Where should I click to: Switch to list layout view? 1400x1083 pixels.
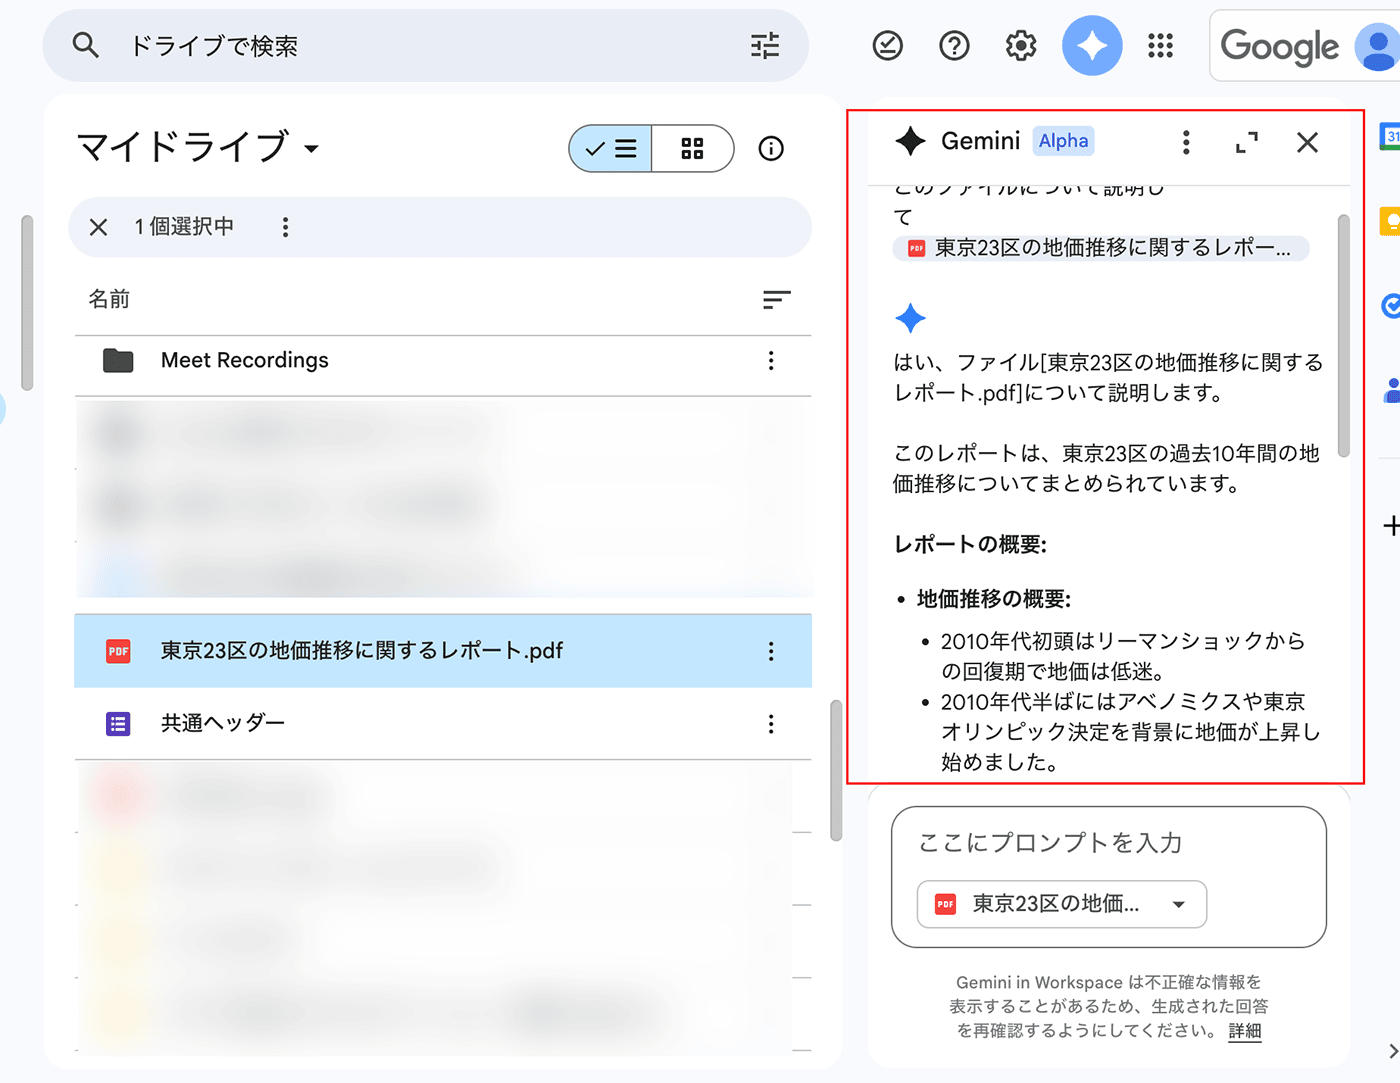point(610,149)
